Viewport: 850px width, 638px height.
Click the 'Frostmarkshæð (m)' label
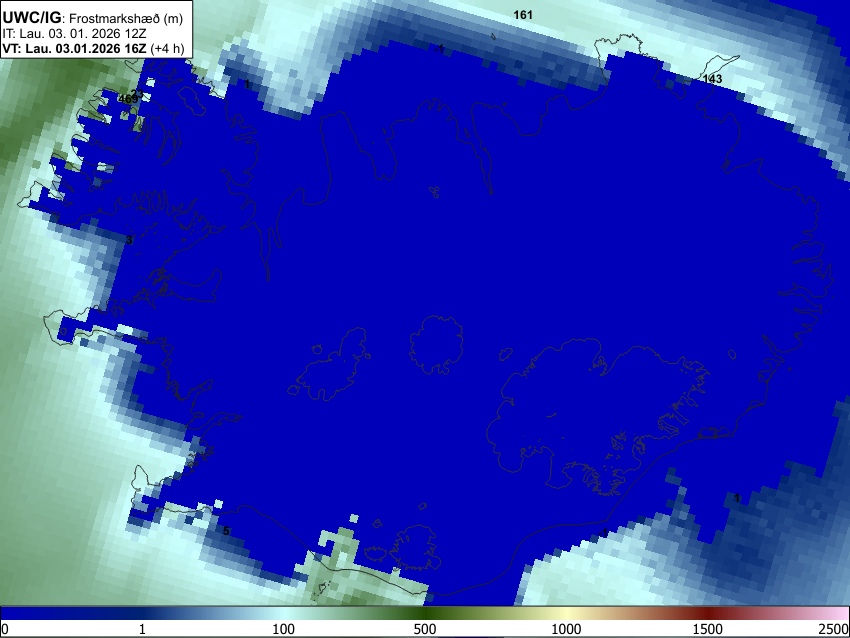pos(126,18)
